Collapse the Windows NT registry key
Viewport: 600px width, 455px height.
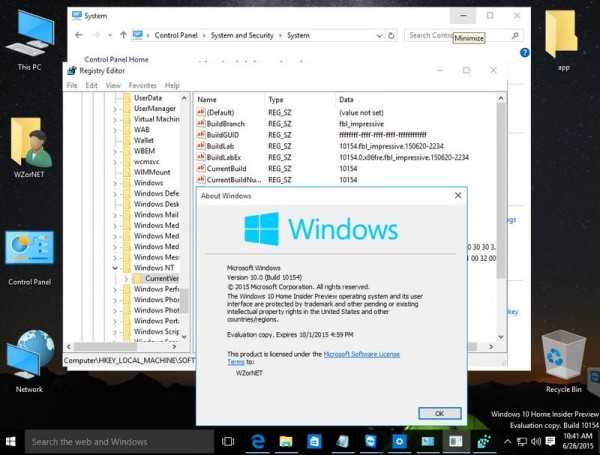pyautogui.click(x=115, y=268)
